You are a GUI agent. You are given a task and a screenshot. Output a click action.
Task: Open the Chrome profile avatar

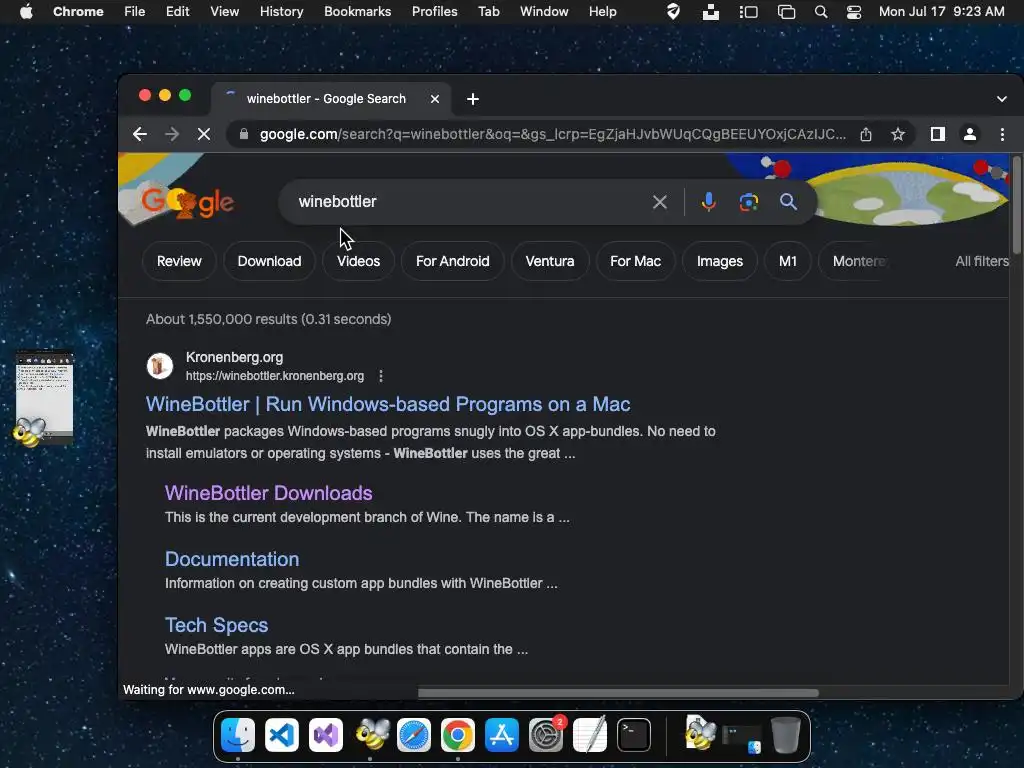(970, 135)
